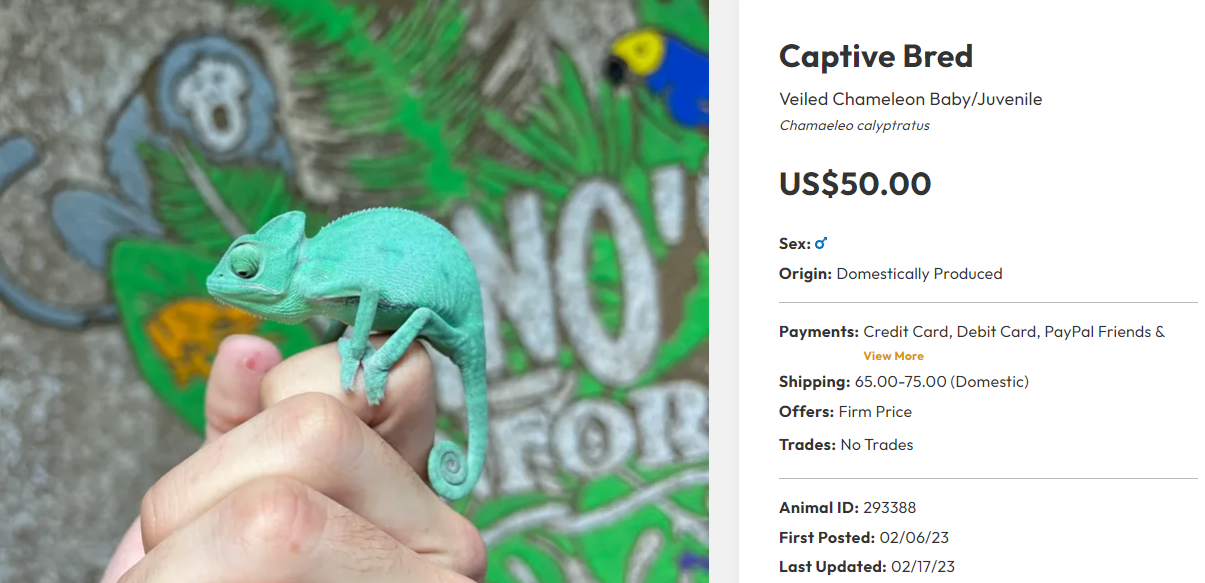
Task: Open the green chameleon listing photo
Action: pyautogui.click(x=354, y=291)
